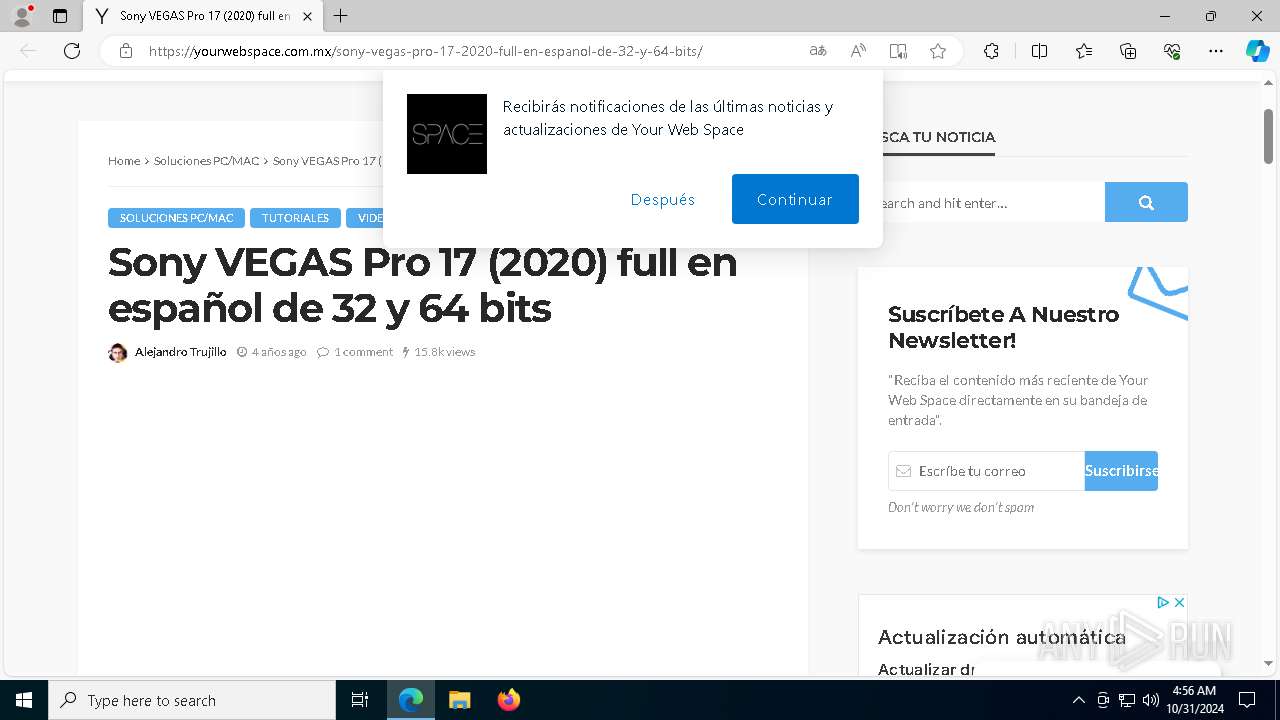Open the Windows Start menu
Viewport: 1280px width, 720px height.
[24, 700]
